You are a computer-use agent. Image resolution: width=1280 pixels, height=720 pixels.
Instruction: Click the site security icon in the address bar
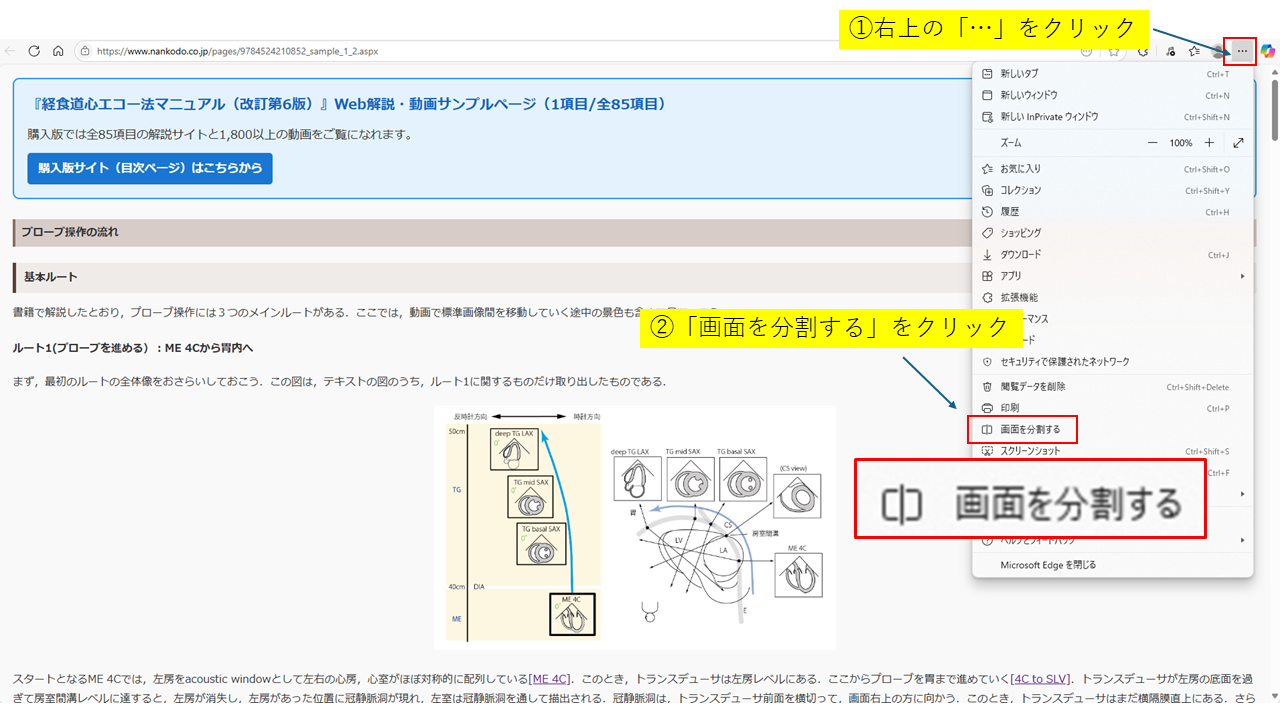(84, 51)
